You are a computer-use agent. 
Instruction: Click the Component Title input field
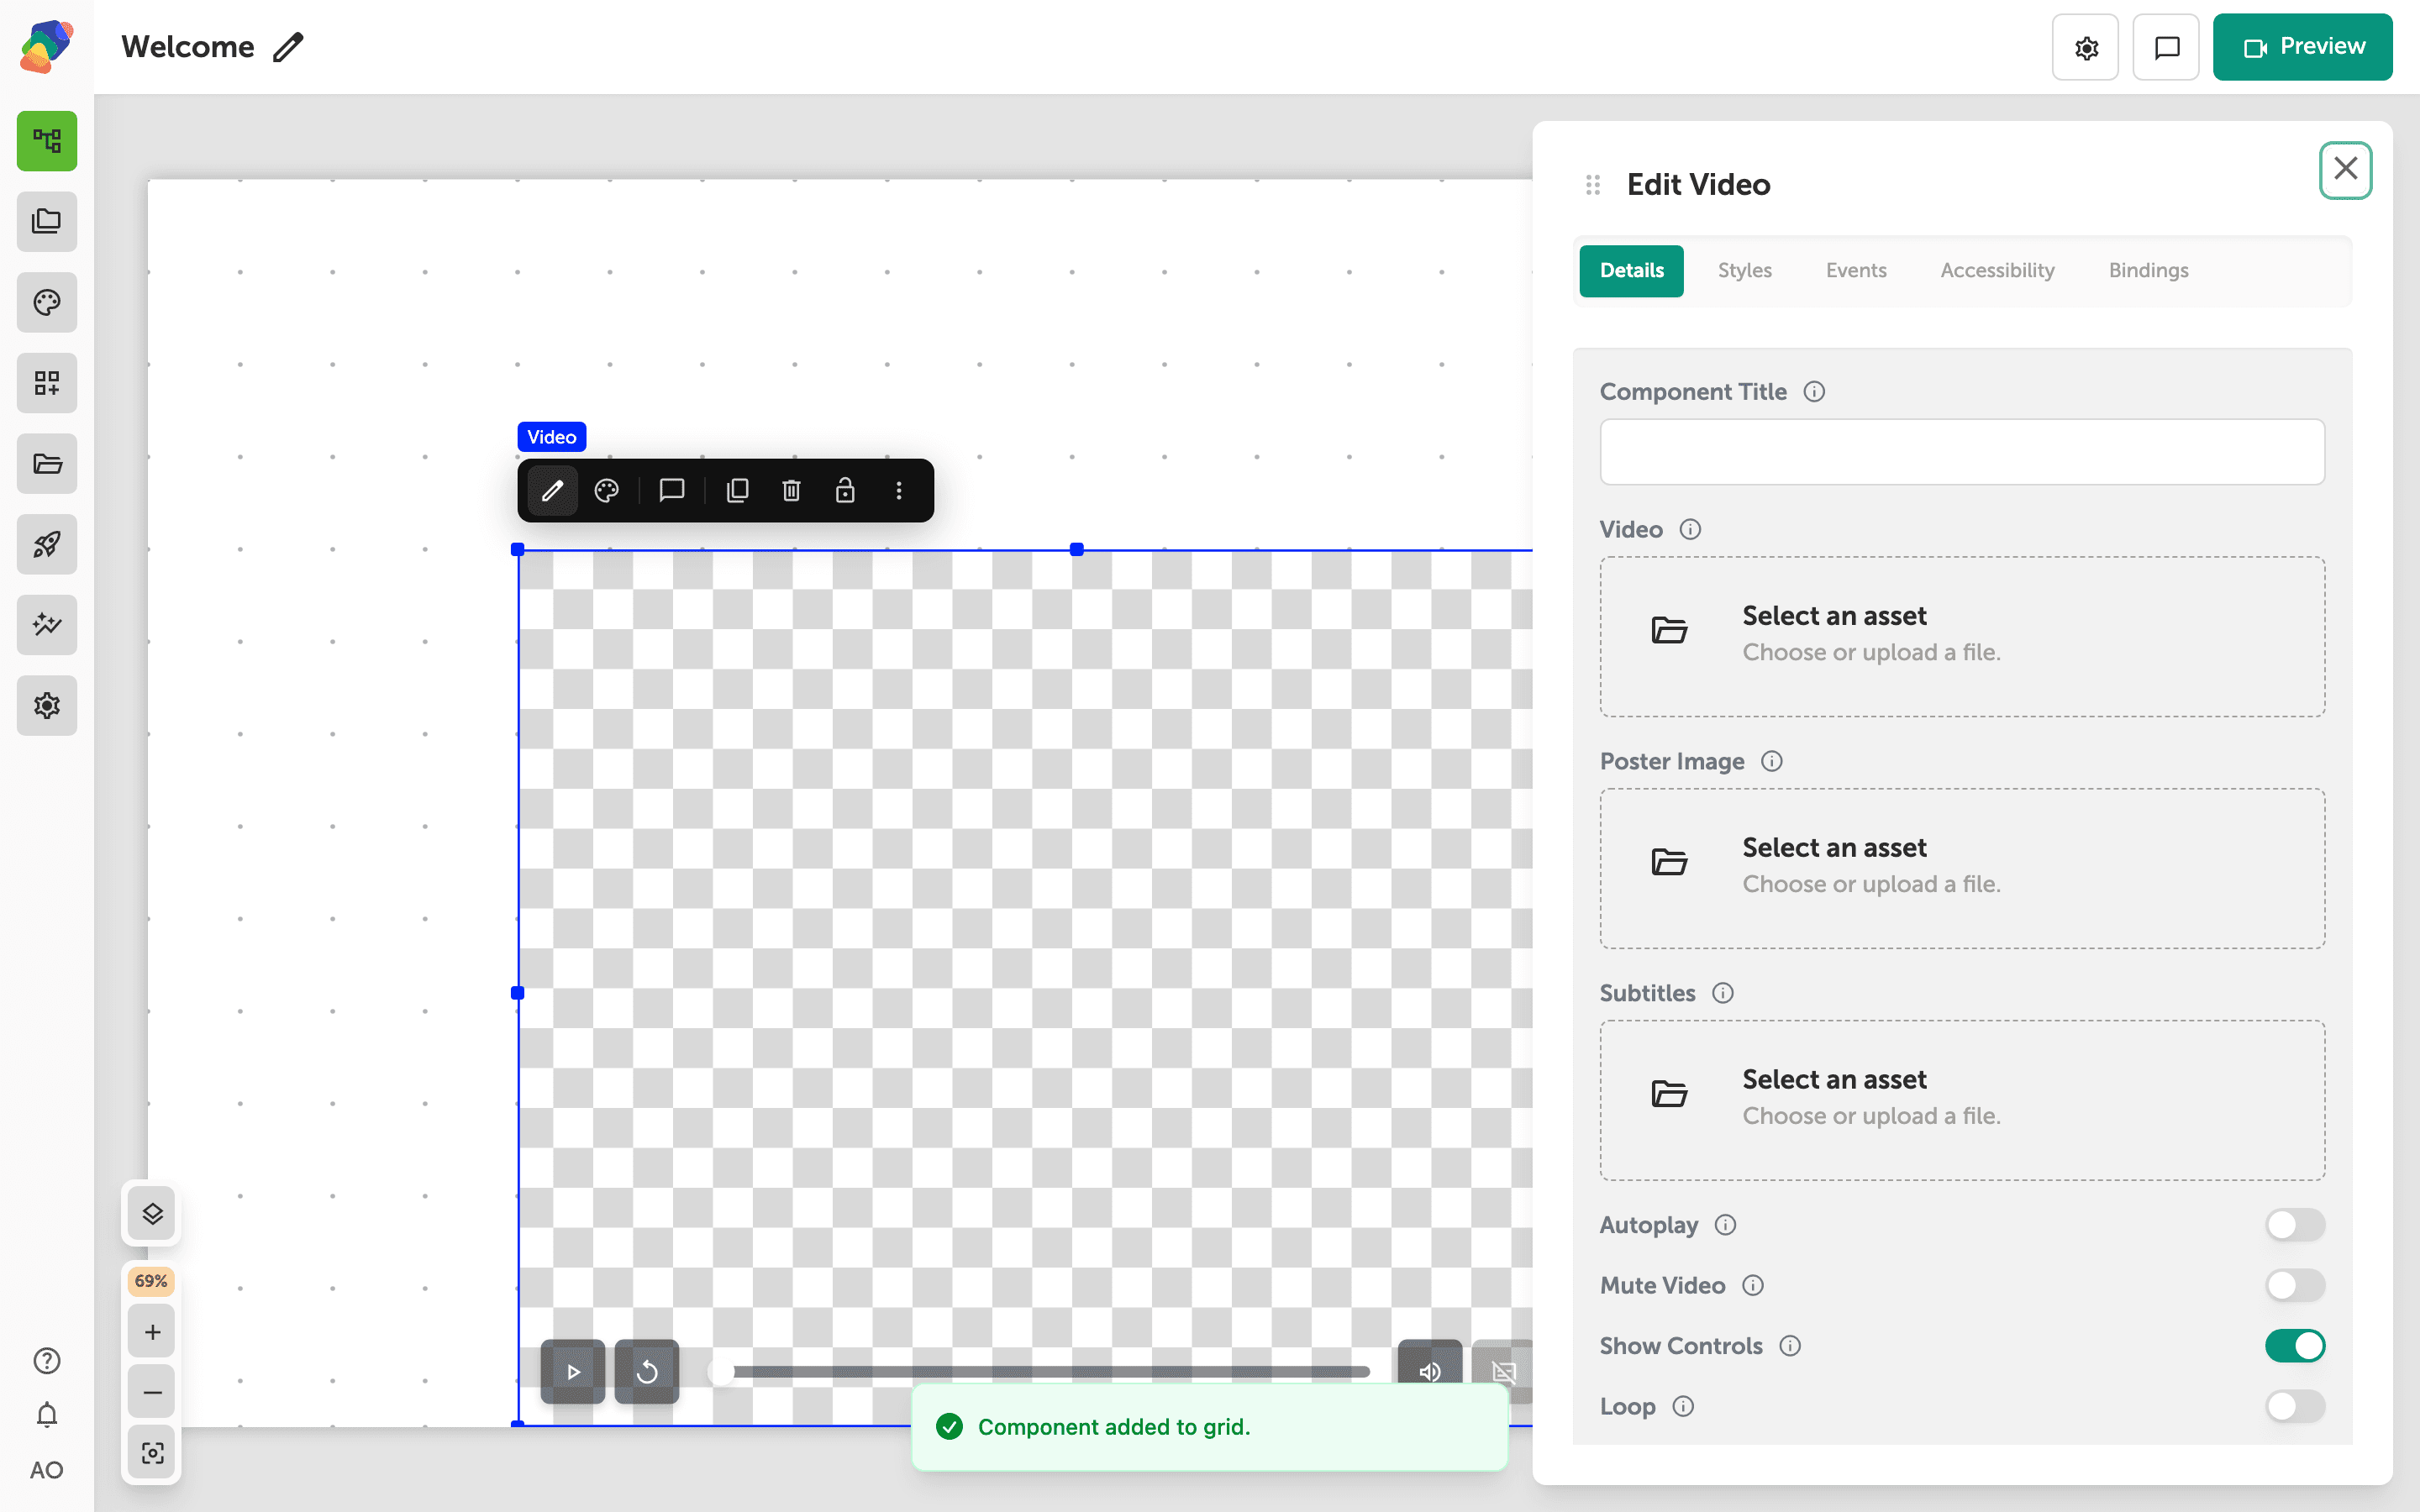tap(1962, 452)
